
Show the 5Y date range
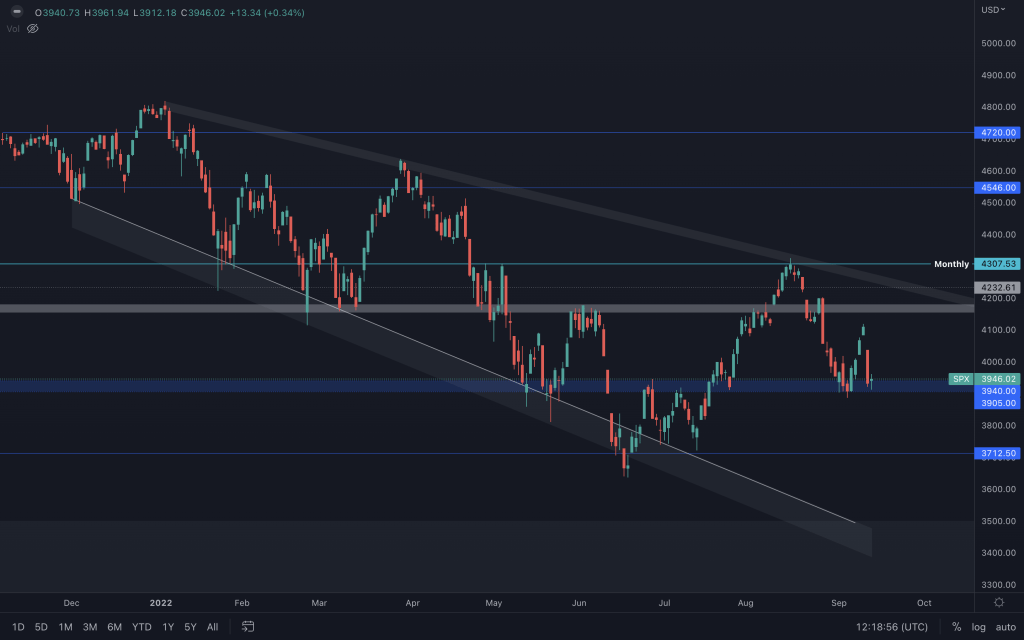[190, 627]
